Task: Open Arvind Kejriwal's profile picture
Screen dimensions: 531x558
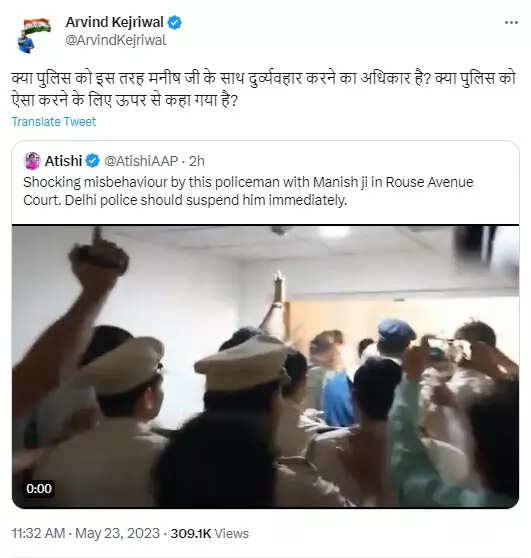Action: pyautogui.click(x=34, y=35)
